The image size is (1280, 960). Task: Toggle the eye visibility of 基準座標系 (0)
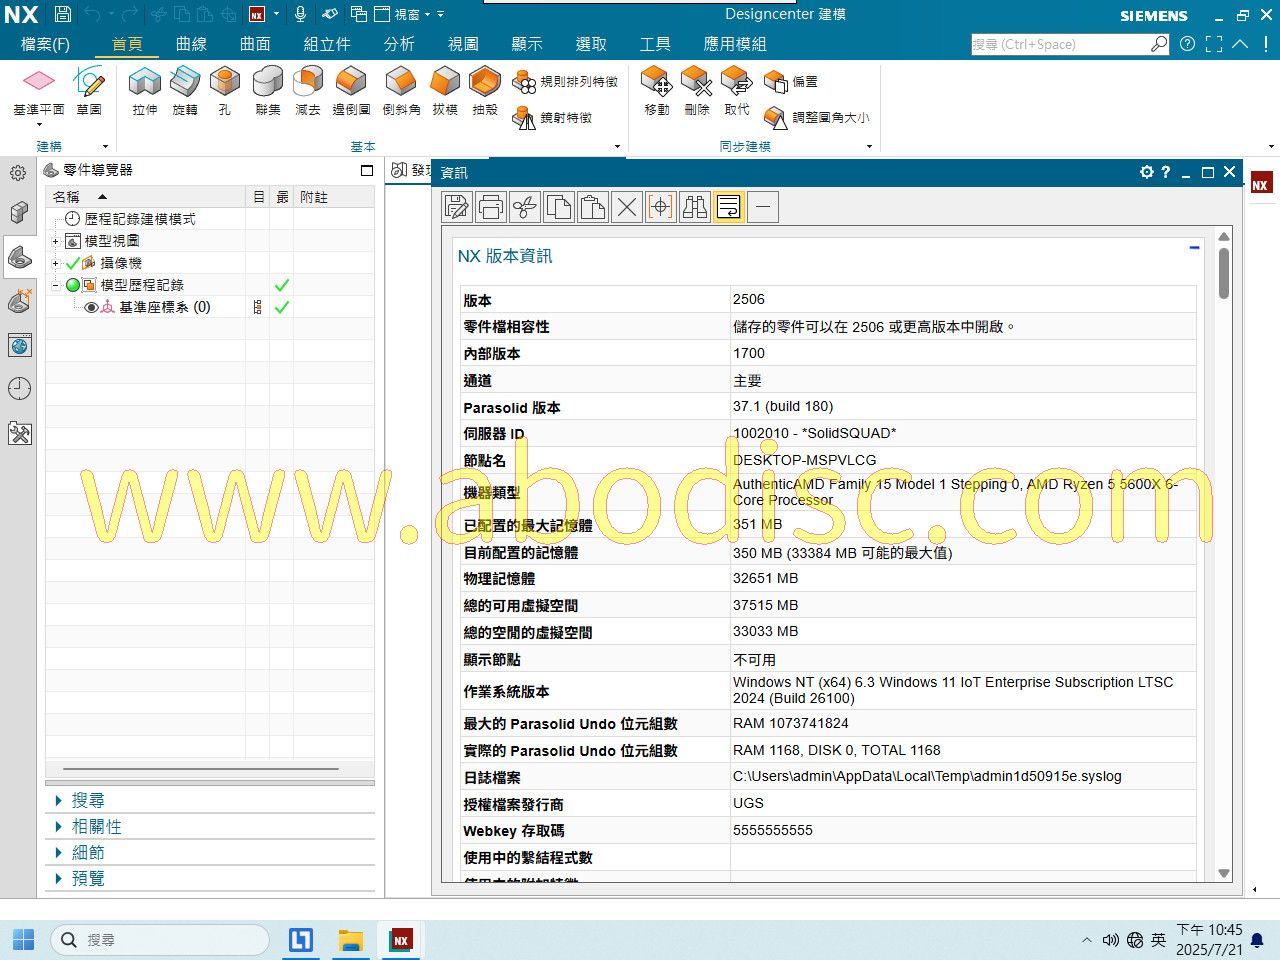pyautogui.click(x=90, y=307)
